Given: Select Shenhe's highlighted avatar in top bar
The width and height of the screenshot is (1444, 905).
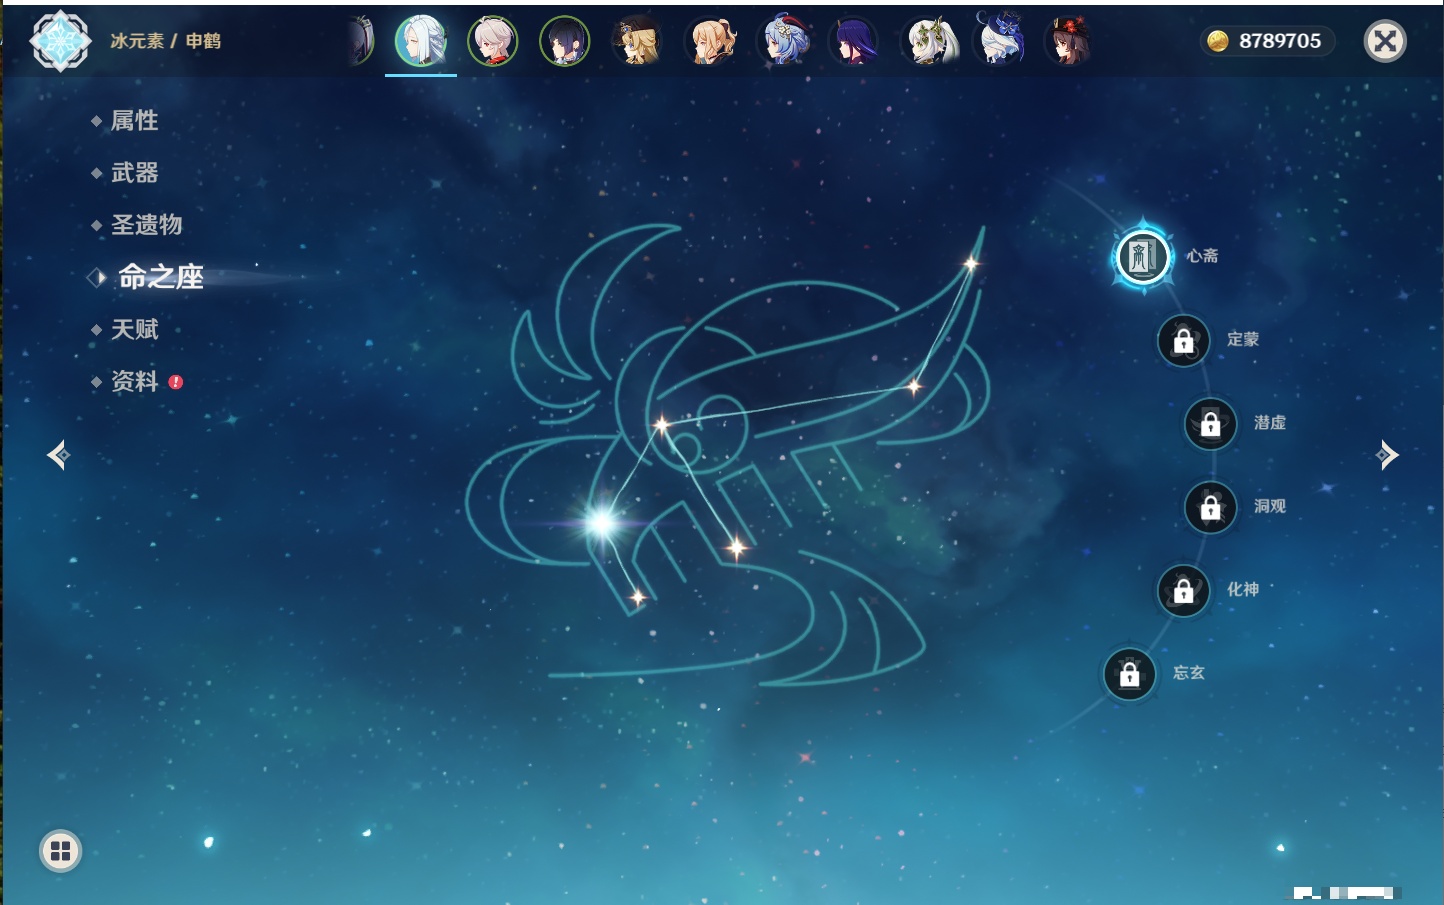Looking at the screenshot, I should (x=421, y=41).
